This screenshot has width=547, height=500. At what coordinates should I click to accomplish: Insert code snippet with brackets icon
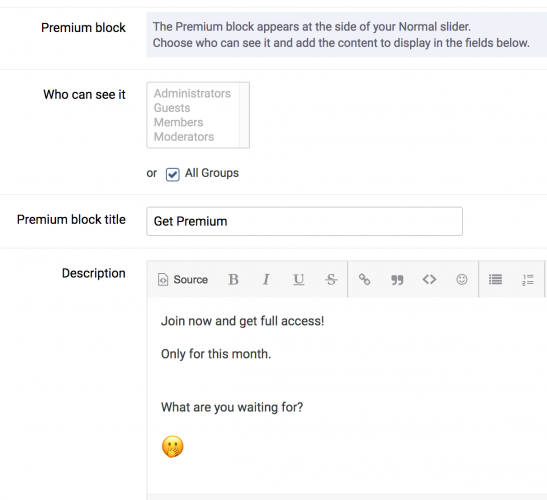point(429,279)
